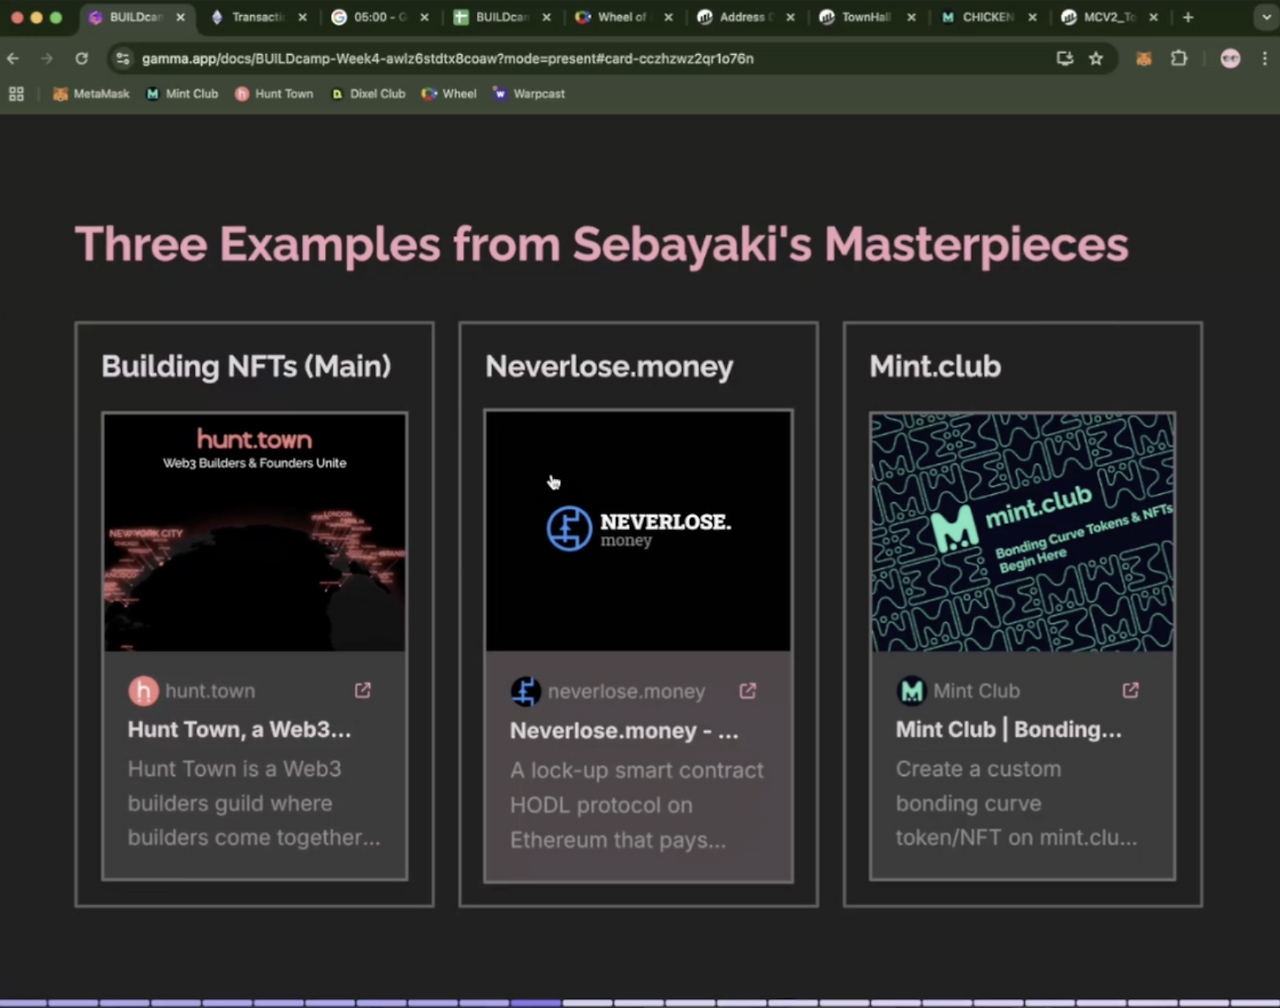Bookmark this page with the star icon
This screenshot has height=1008, width=1280.
pos(1095,58)
